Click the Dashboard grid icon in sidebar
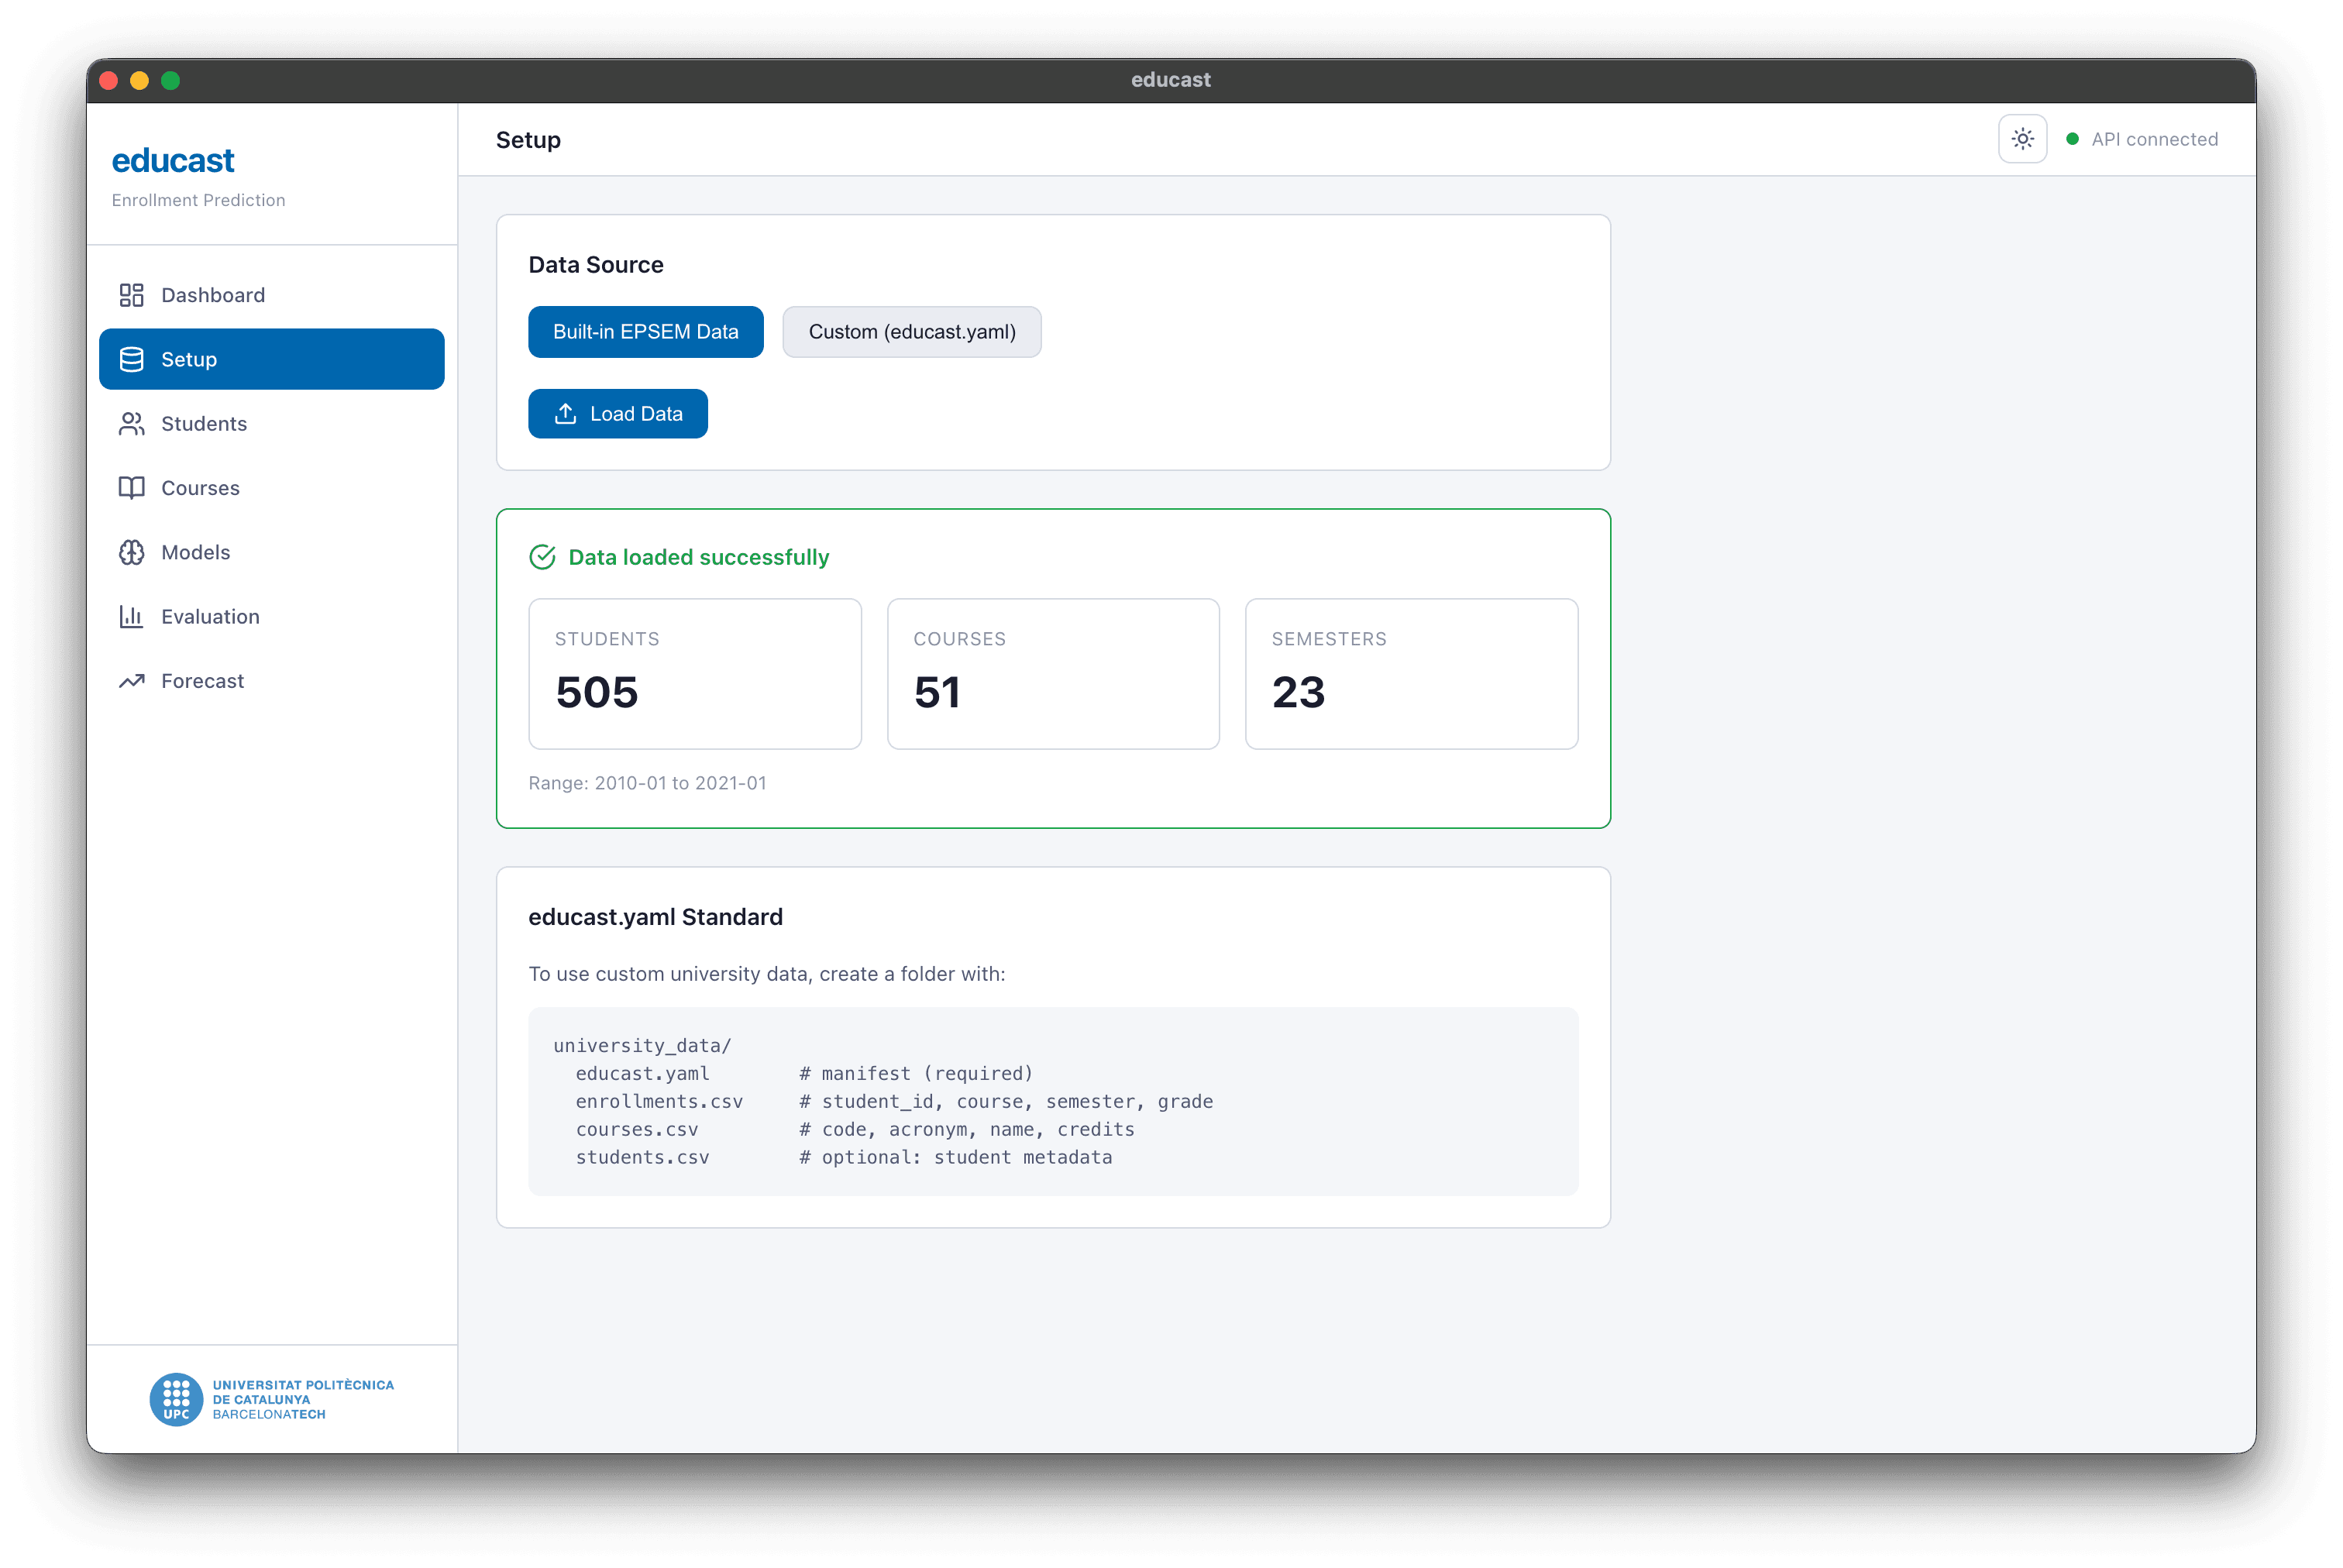The width and height of the screenshot is (2343, 1568). (131, 295)
